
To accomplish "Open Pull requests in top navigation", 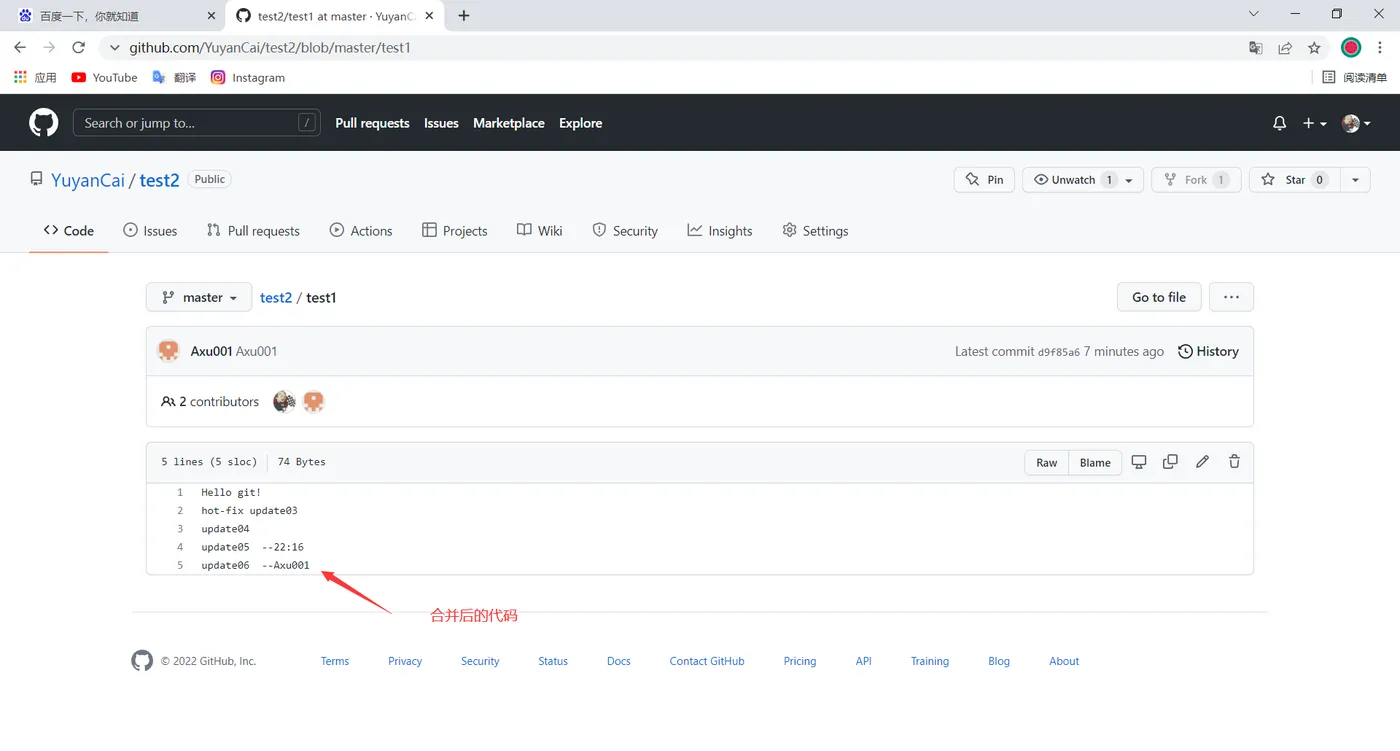I will (x=372, y=123).
